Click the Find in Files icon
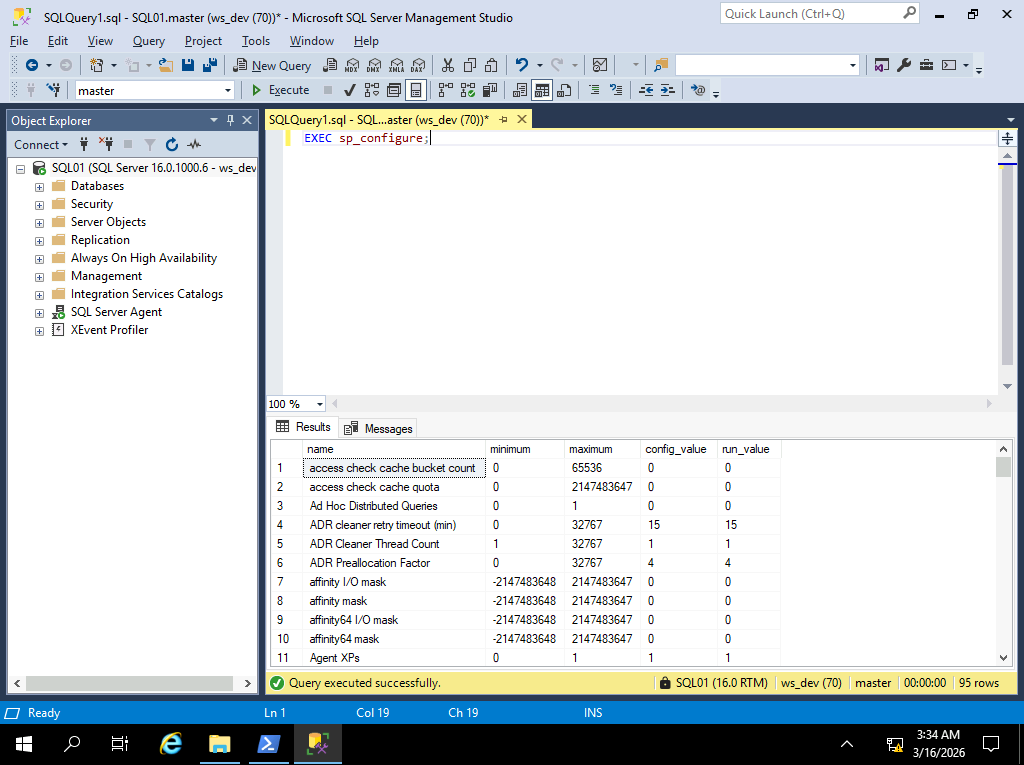1024x765 pixels. pyautogui.click(x=661, y=65)
